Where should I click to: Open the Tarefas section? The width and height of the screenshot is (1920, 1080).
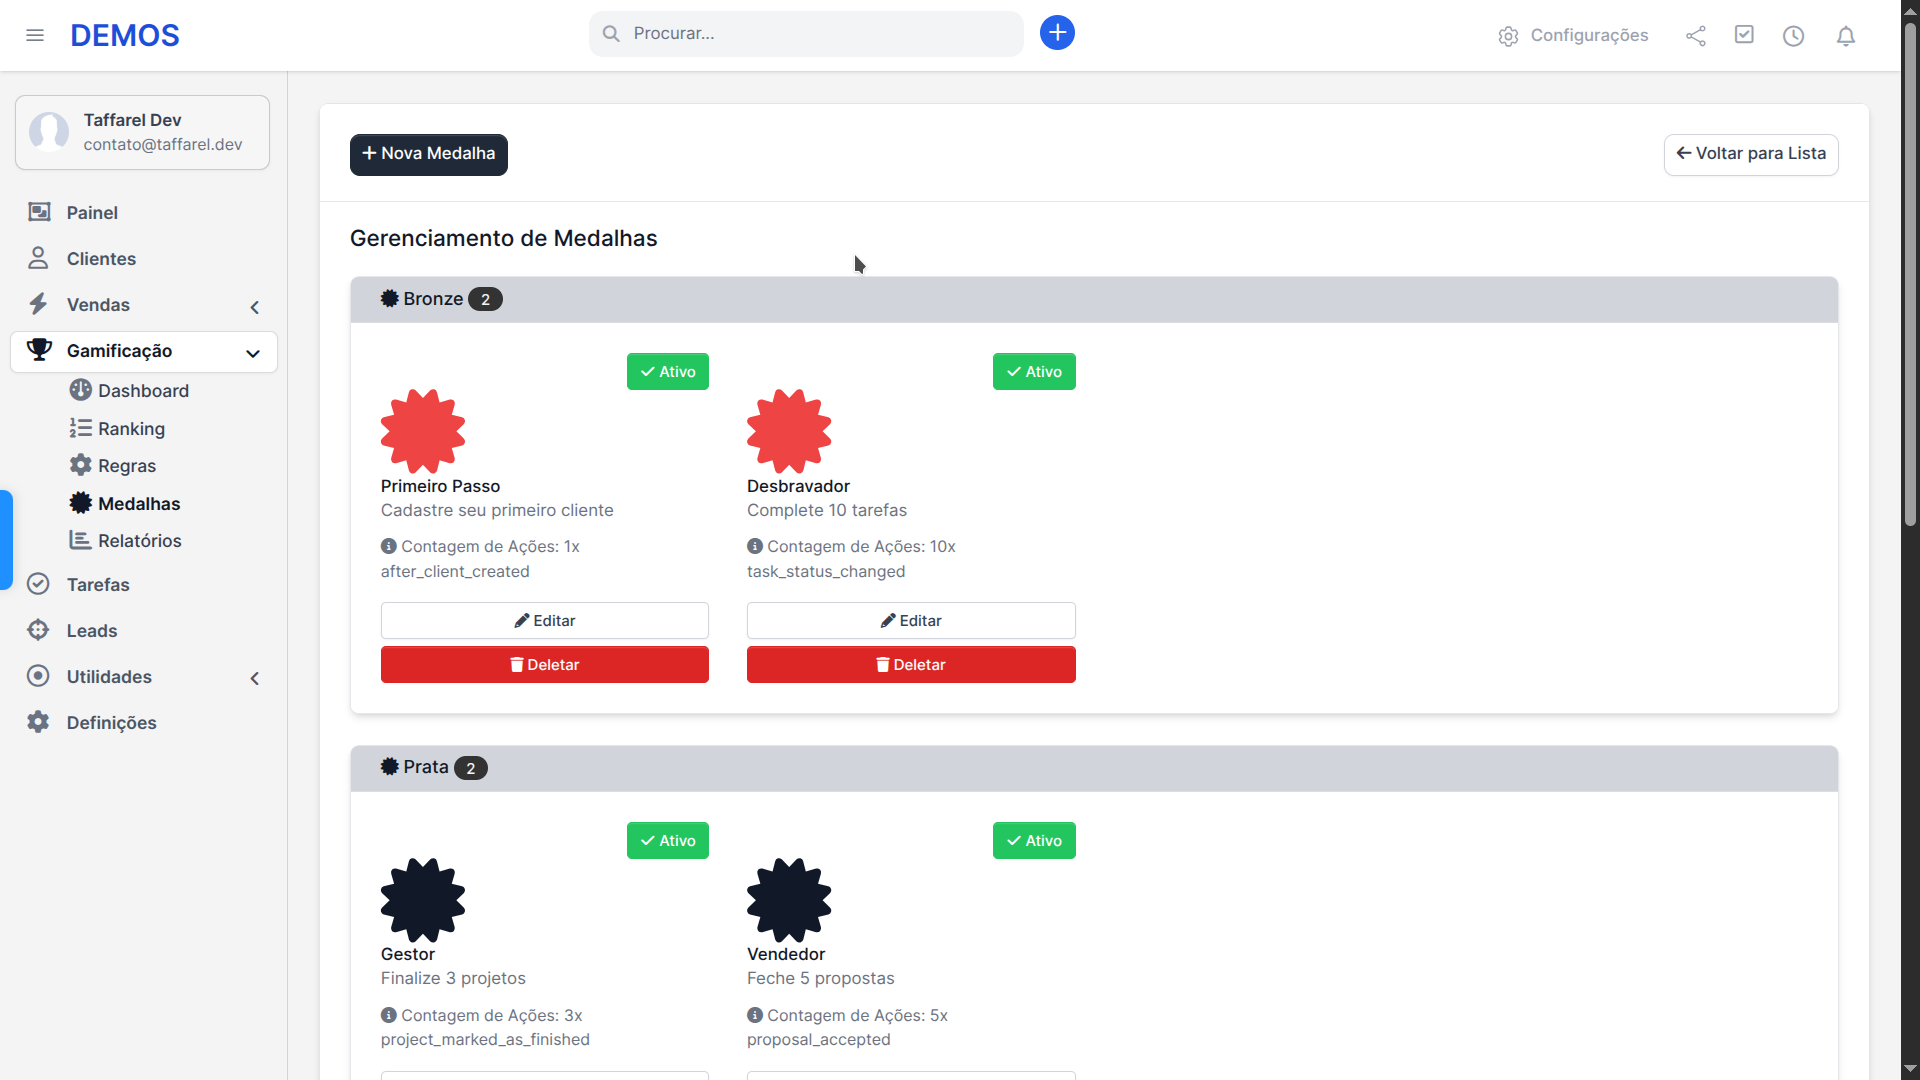[97, 584]
